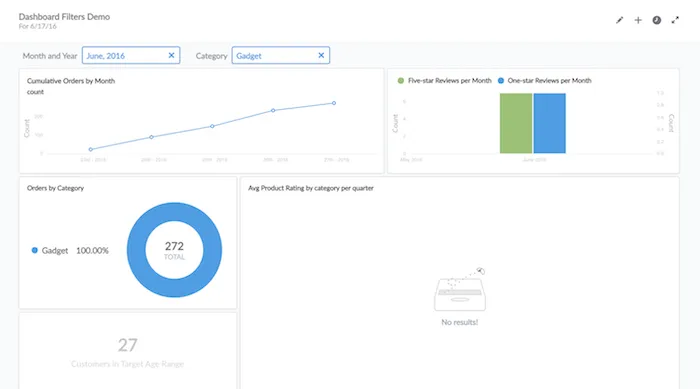Toggle the Five-star Reviews per Month legend
The height and width of the screenshot is (389, 700).
click(x=444, y=80)
